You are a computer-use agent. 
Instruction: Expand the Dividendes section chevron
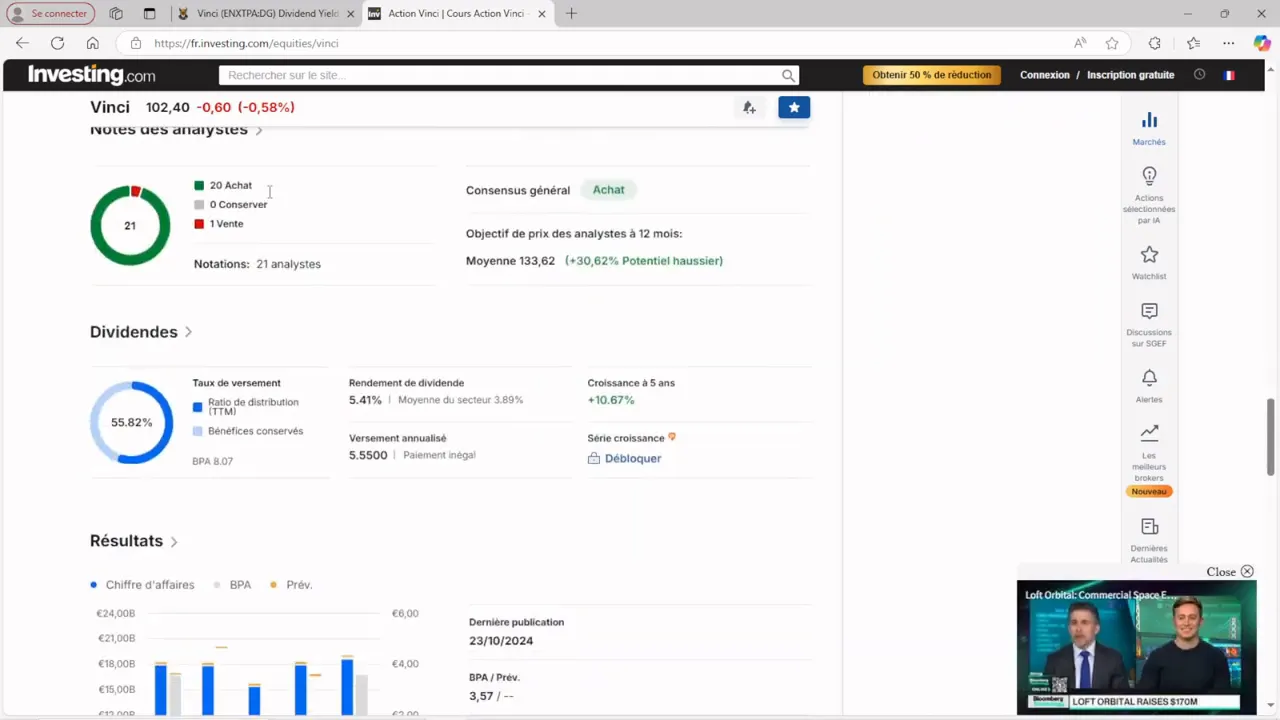point(188,332)
